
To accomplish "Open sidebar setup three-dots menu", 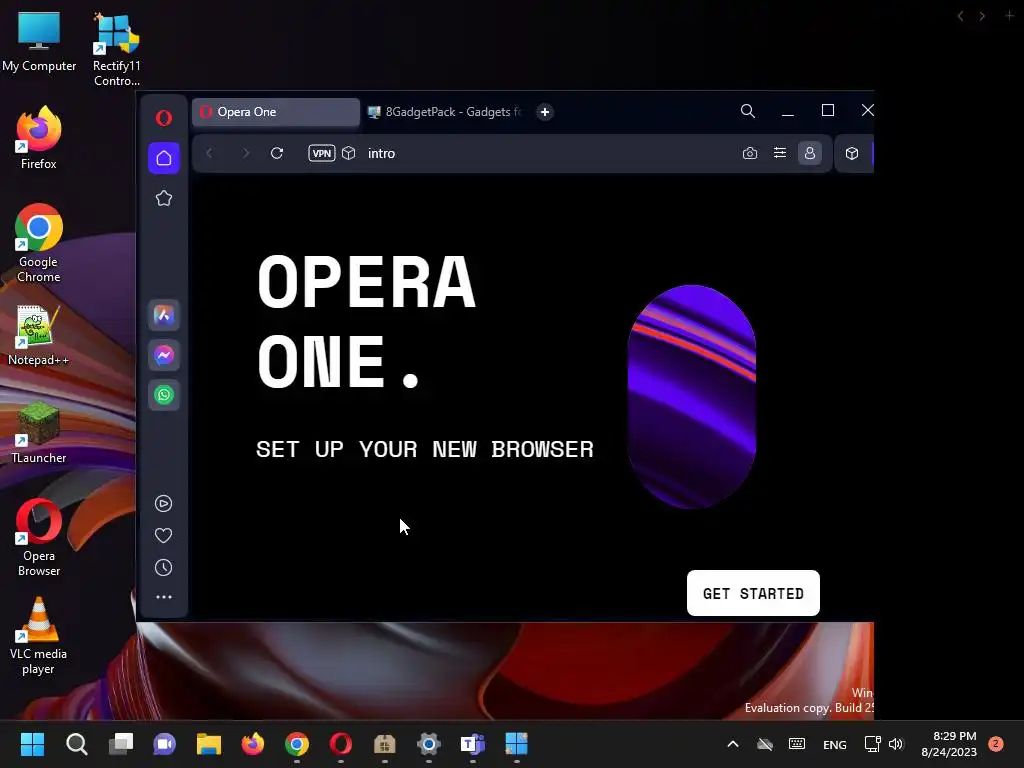I will [164, 597].
